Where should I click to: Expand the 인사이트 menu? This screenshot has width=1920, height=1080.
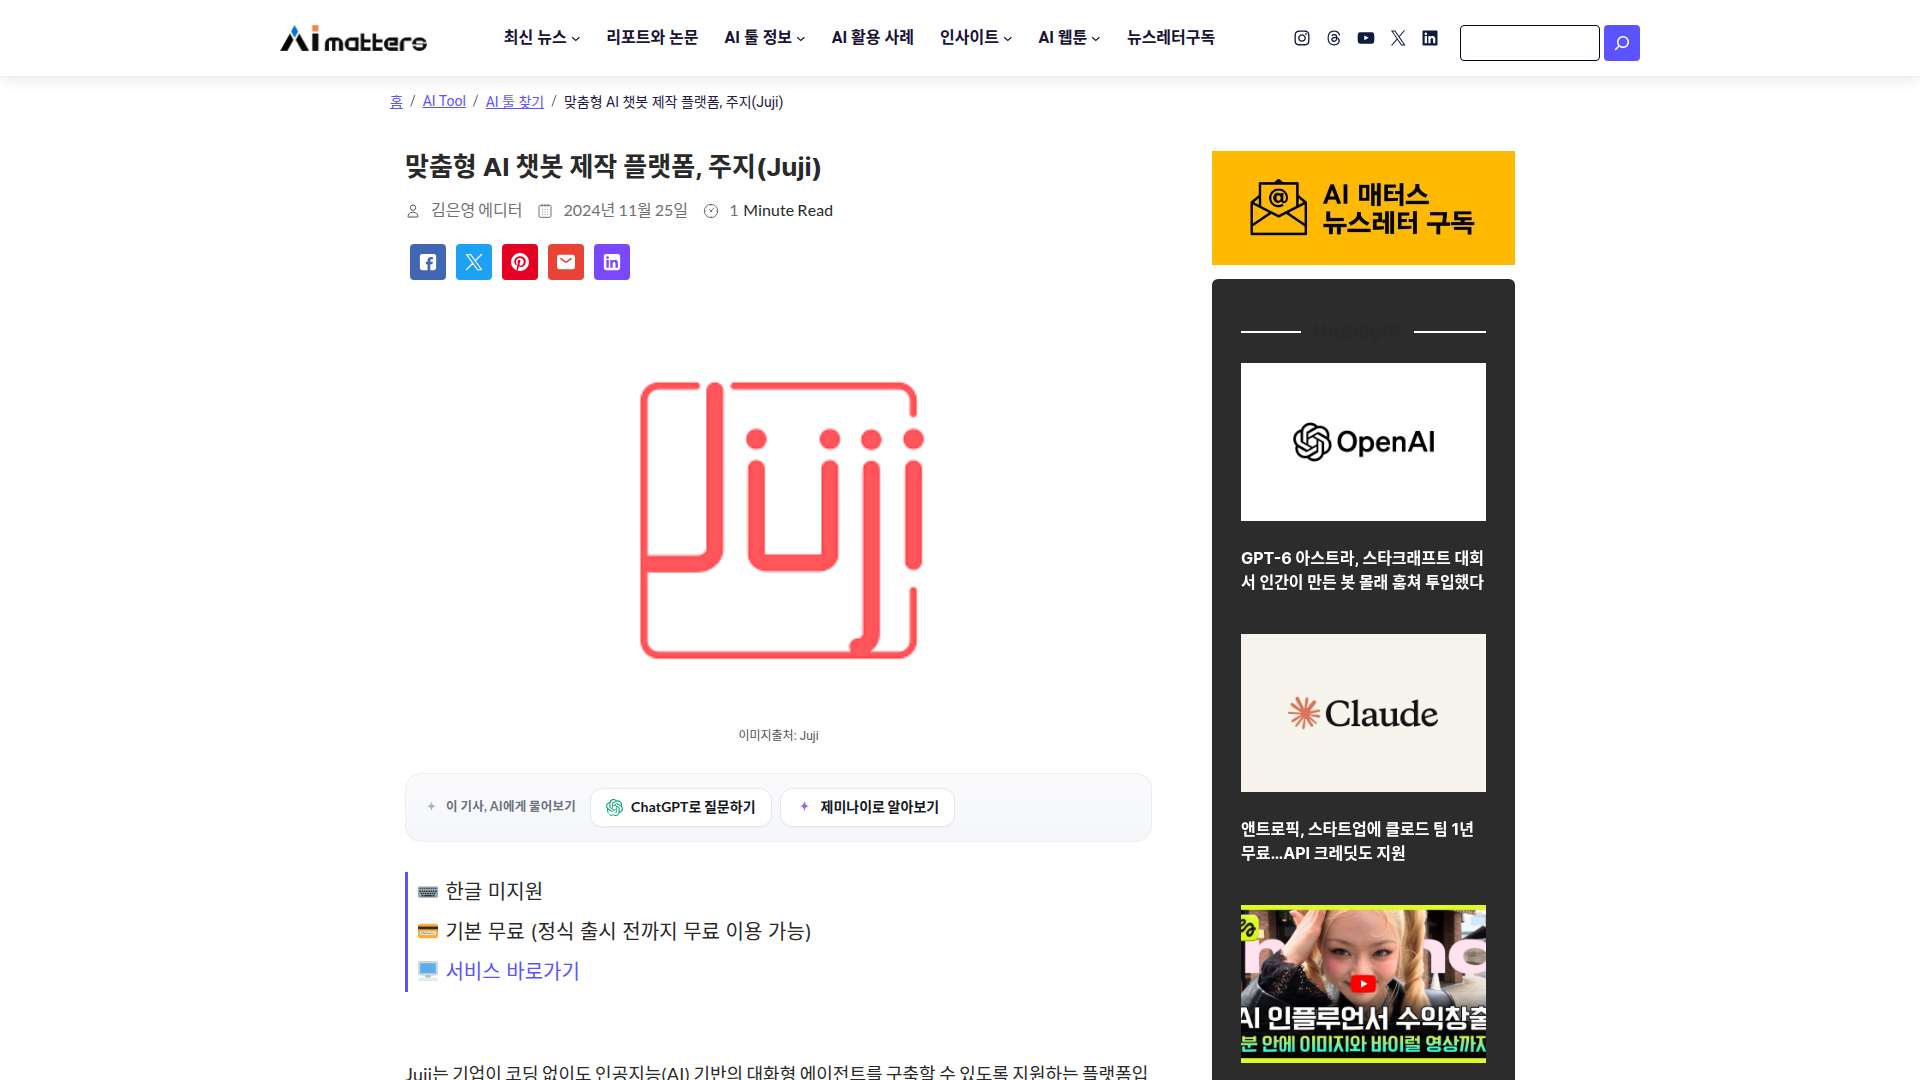(x=975, y=38)
